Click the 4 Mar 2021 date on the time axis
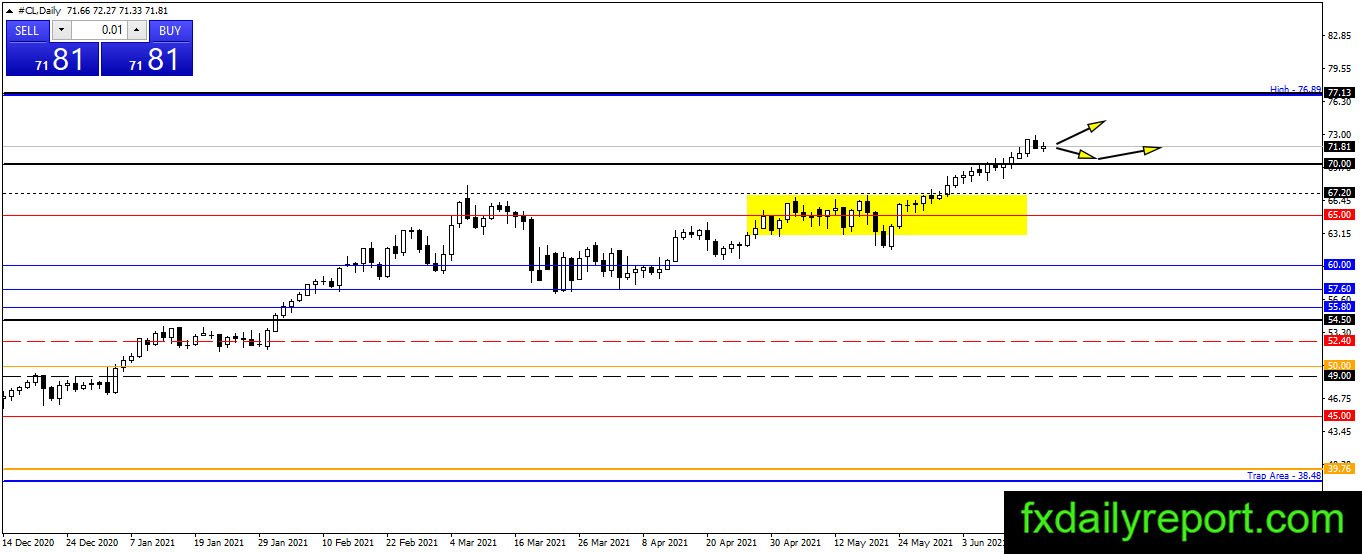 [473, 543]
